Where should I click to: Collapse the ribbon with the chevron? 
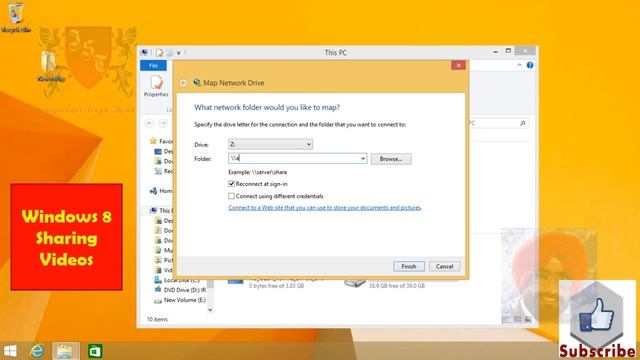519,65
